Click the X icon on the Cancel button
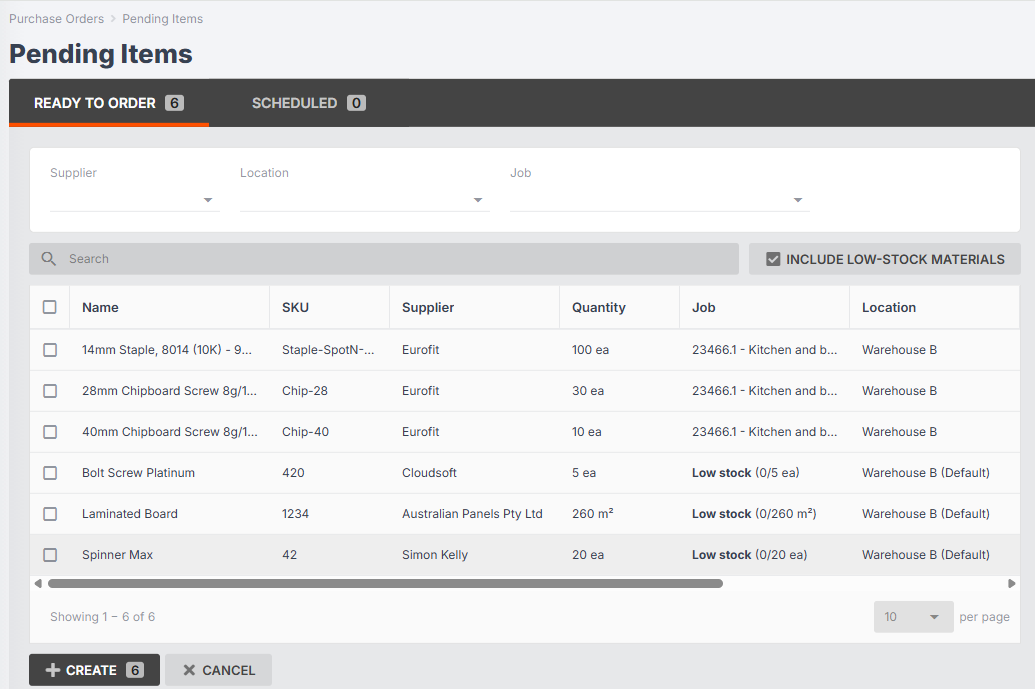This screenshot has height=689, width=1035. click(189, 671)
